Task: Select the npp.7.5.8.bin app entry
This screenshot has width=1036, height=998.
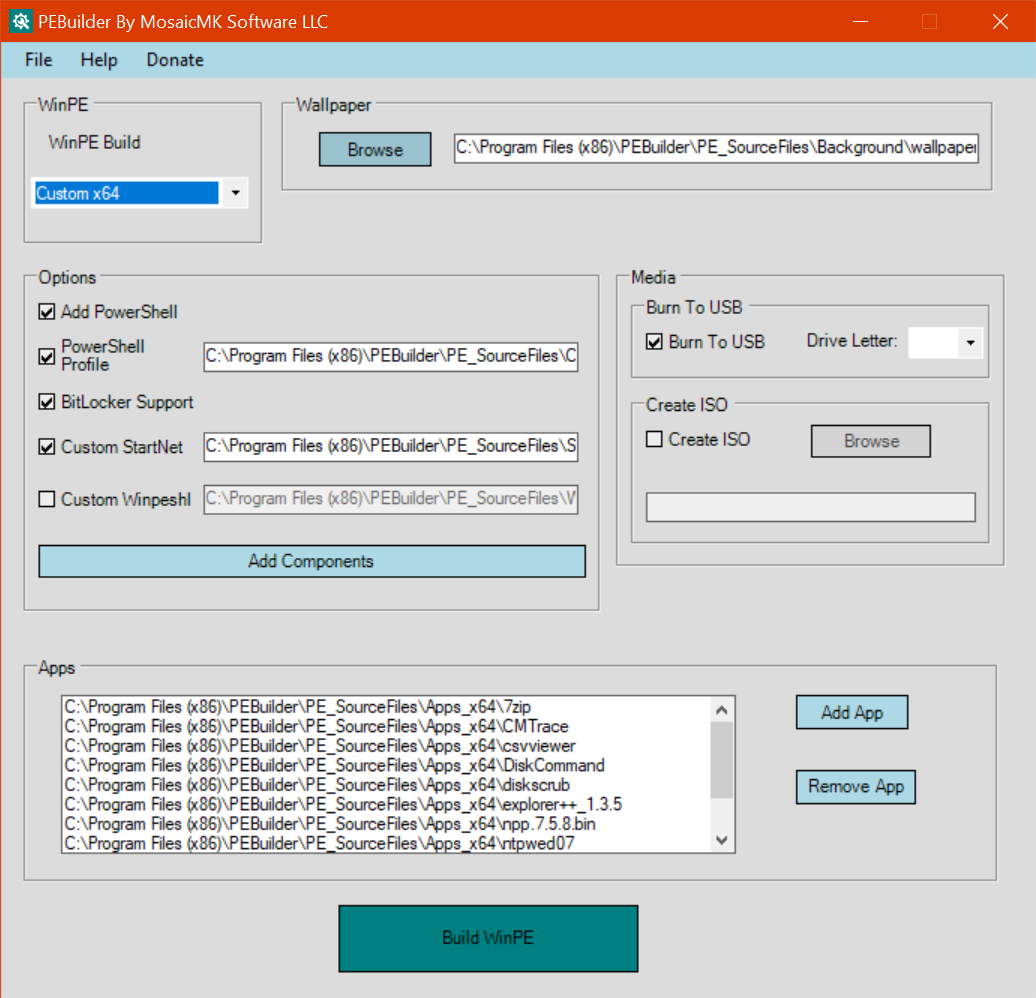Action: tap(387, 824)
